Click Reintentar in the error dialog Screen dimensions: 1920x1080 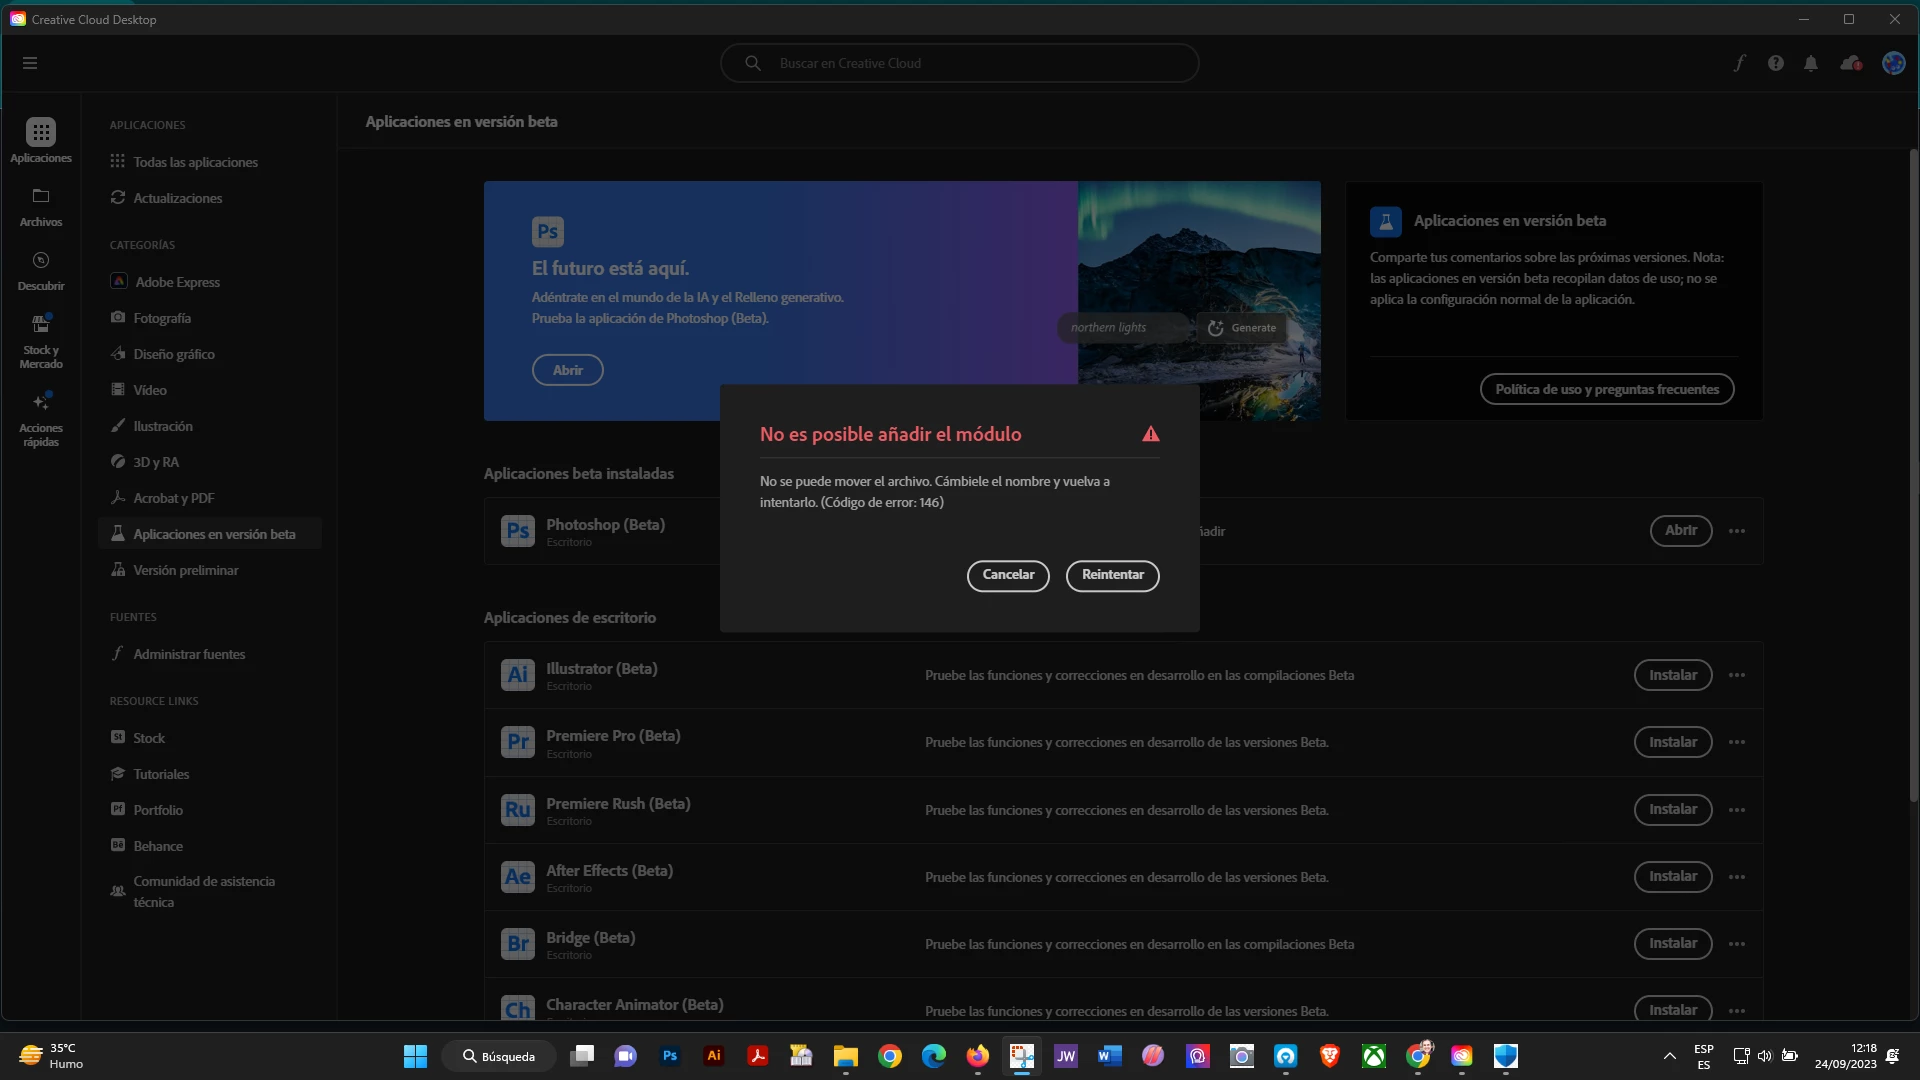[x=1112, y=575]
